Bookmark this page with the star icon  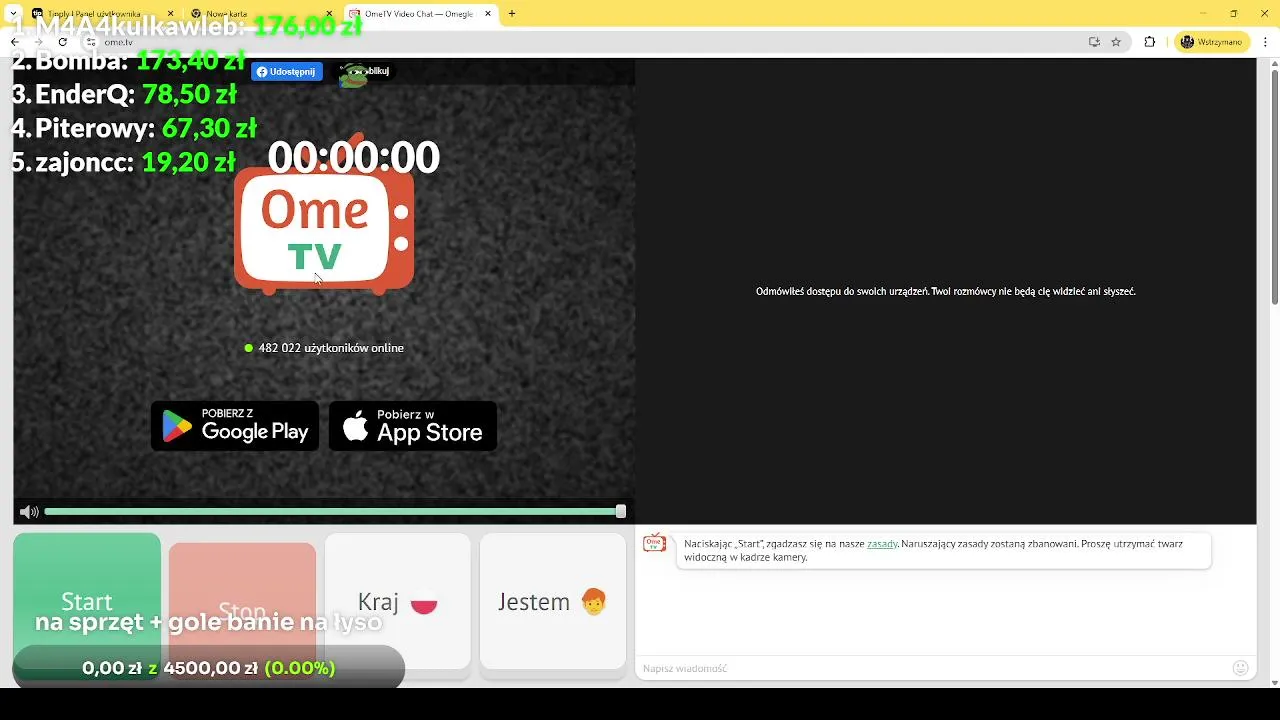(x=1116, y=42)
